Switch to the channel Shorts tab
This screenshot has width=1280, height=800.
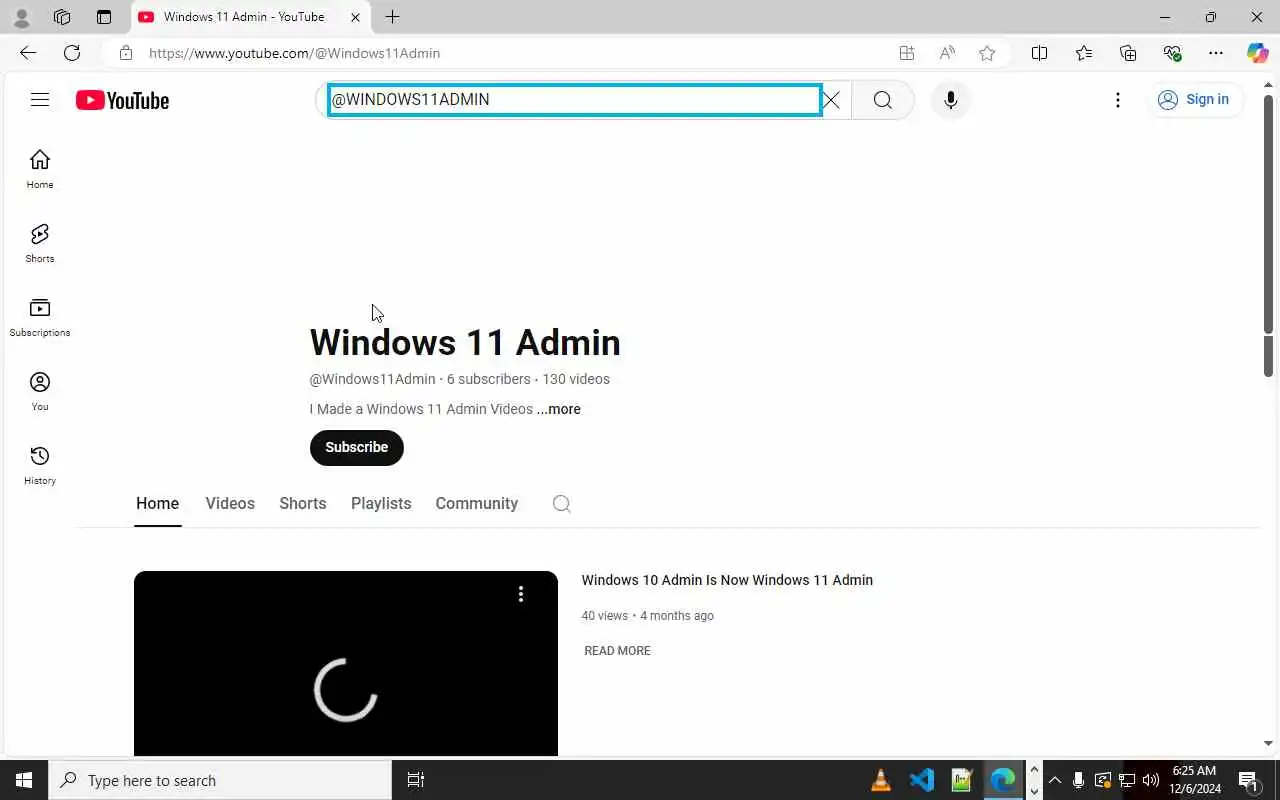[303, 504]
